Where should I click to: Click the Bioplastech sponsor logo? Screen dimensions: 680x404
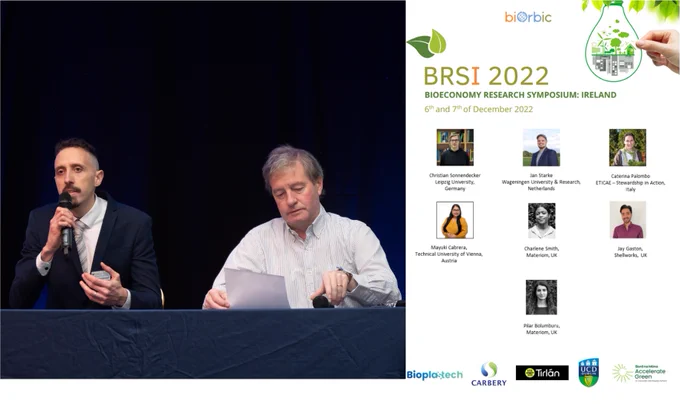(x=435, y=375)
